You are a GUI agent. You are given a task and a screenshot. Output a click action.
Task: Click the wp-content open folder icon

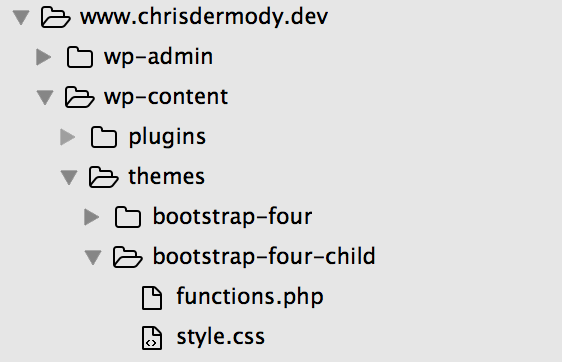pos(79,97)
